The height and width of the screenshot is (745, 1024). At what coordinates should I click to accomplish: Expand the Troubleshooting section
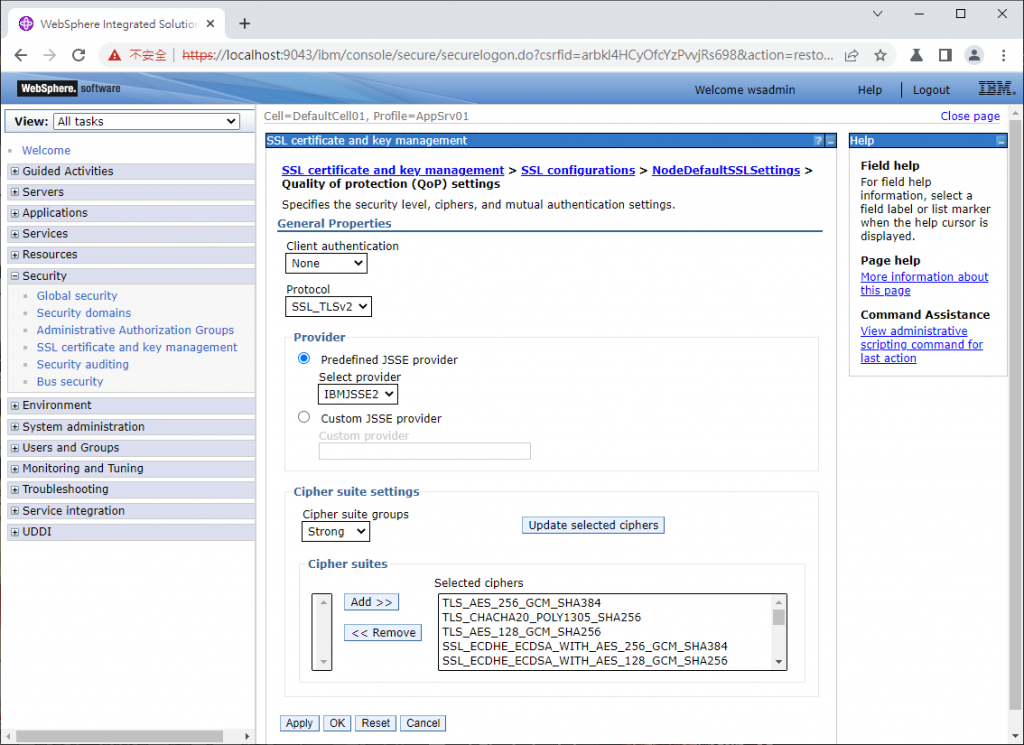point(15,490)
